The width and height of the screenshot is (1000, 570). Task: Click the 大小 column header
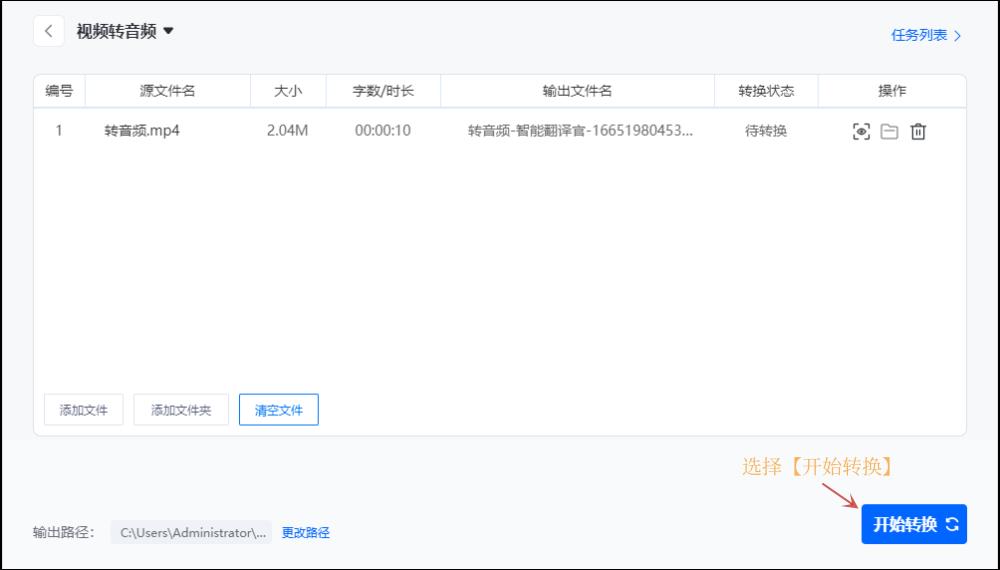[x=288, y=91]
